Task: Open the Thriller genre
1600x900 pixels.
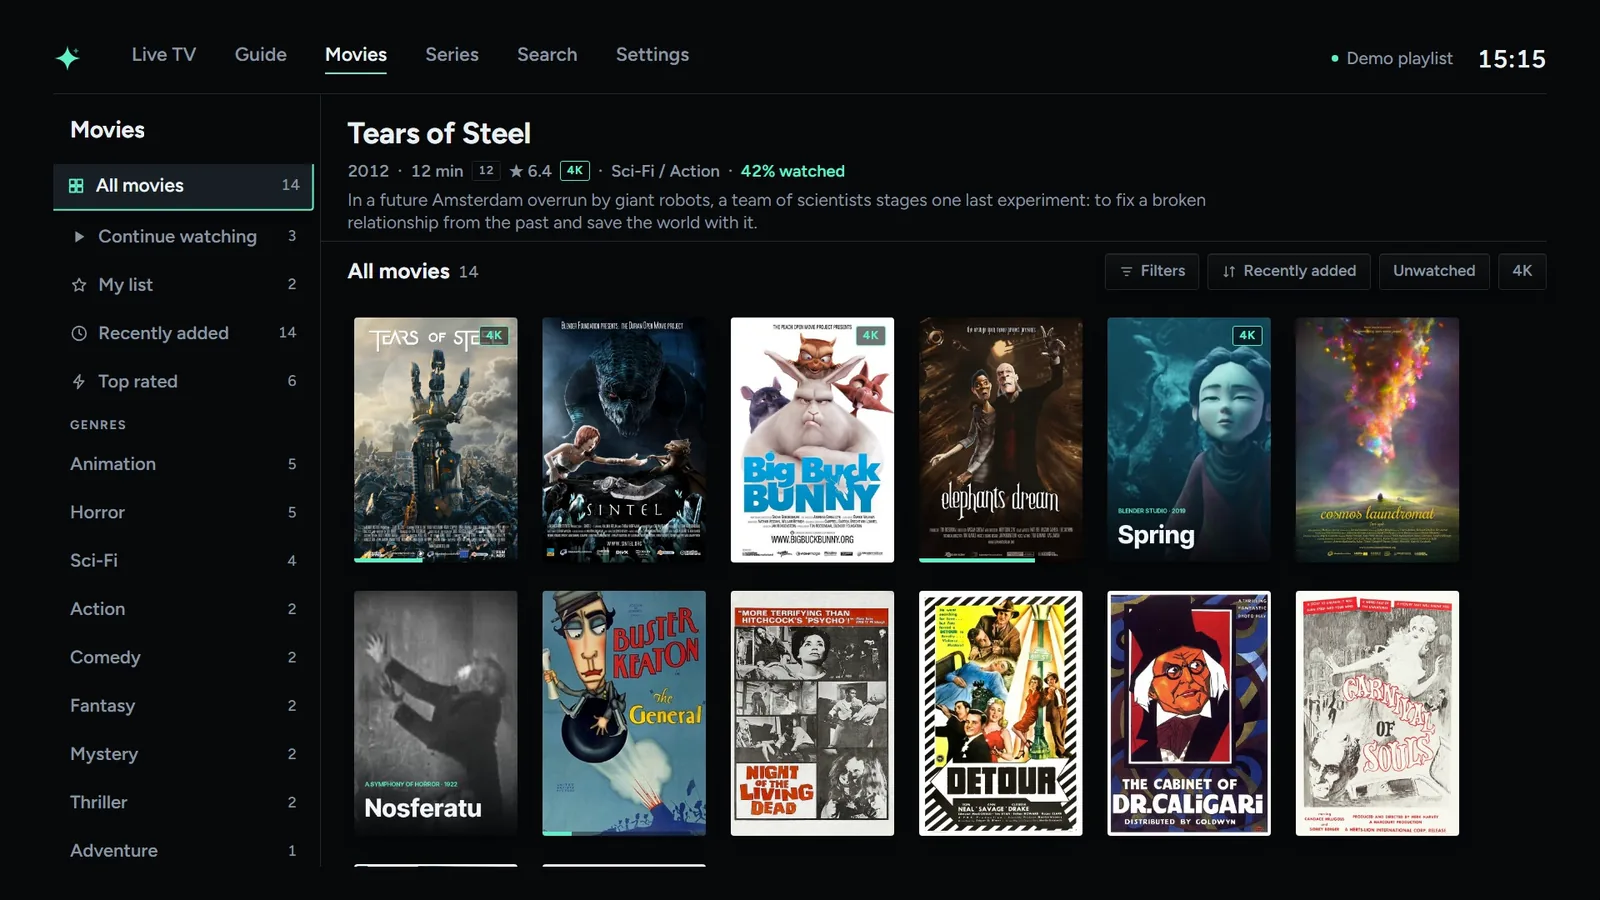Action: point(183,802)
